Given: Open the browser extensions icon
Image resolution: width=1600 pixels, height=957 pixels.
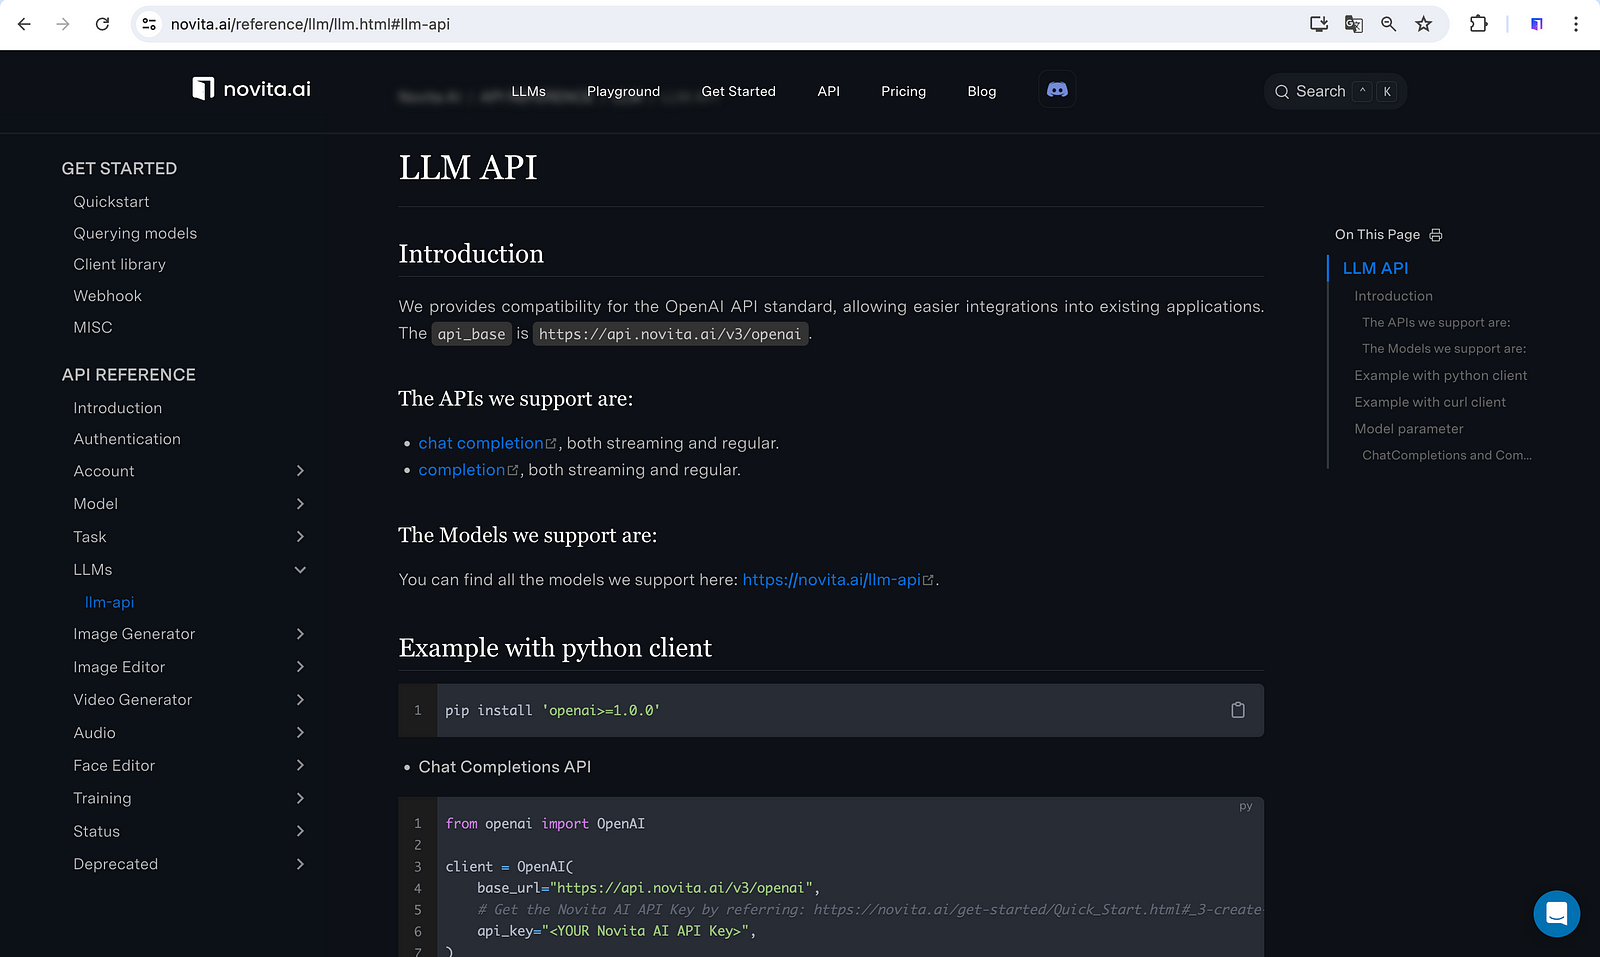Looking at the screenshot, I should 1478,24.
